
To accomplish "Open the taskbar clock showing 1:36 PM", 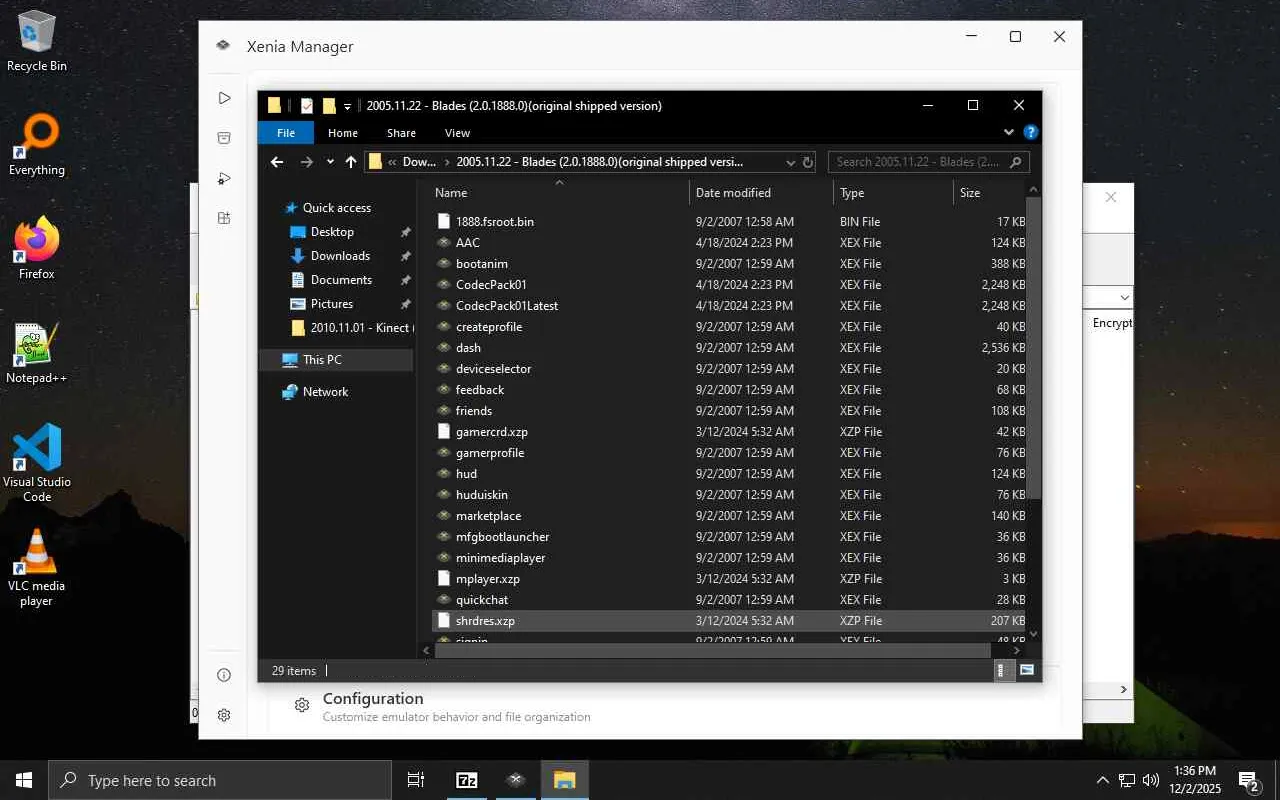I will coord(1195,780).
